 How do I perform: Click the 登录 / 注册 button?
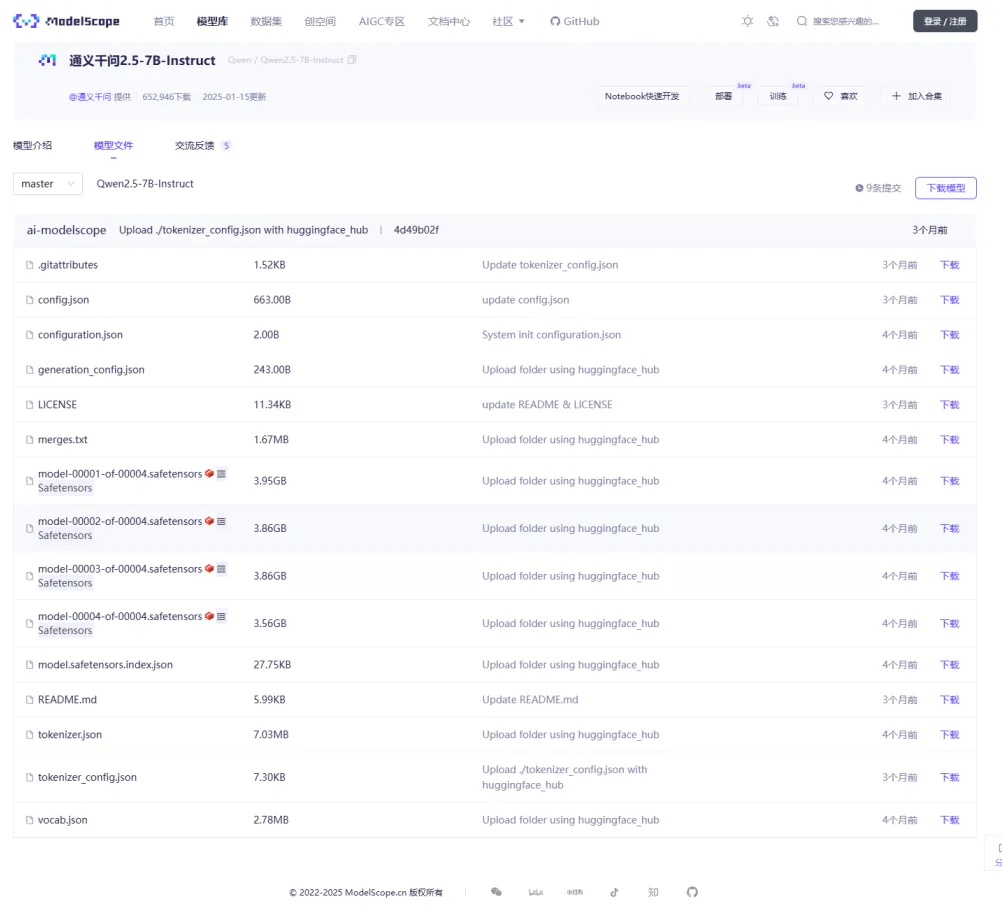944,21
